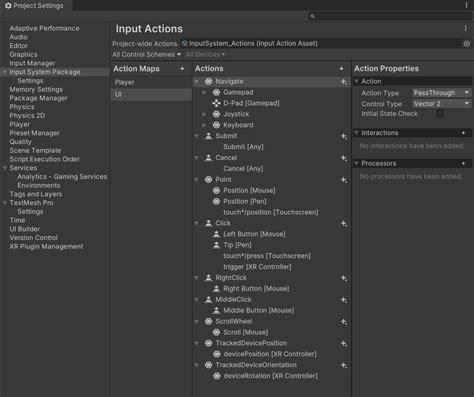Select the UI action map
Image resolution: width=474 pixels, height=397 pixels.
pos(151,95)
